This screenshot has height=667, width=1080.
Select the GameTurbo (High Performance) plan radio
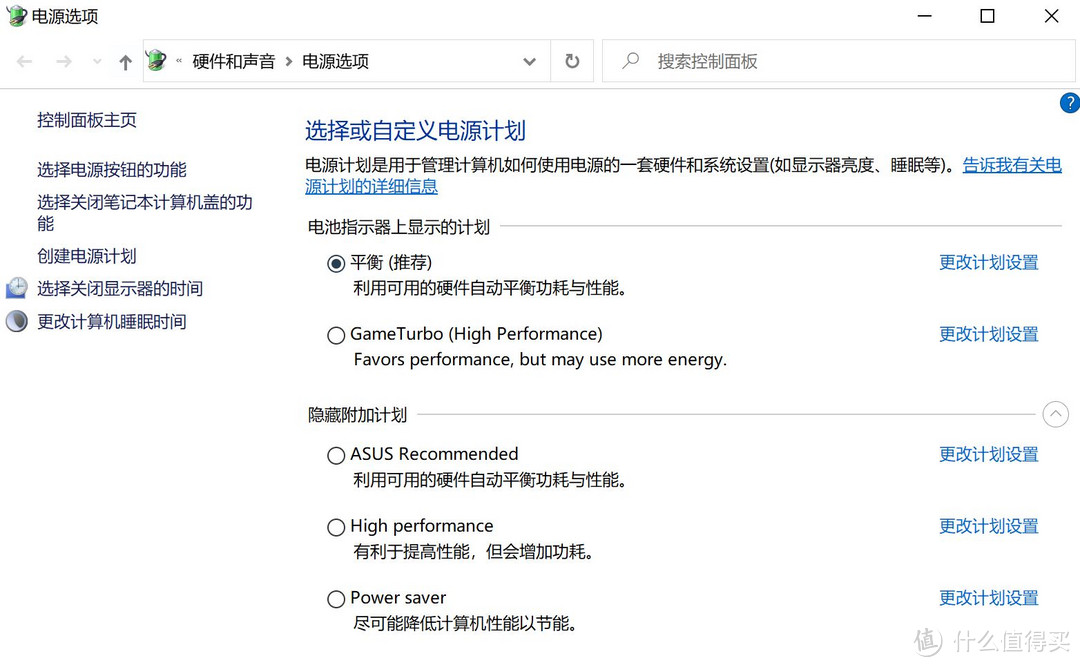pyautogui.click(x=336, y=336)
